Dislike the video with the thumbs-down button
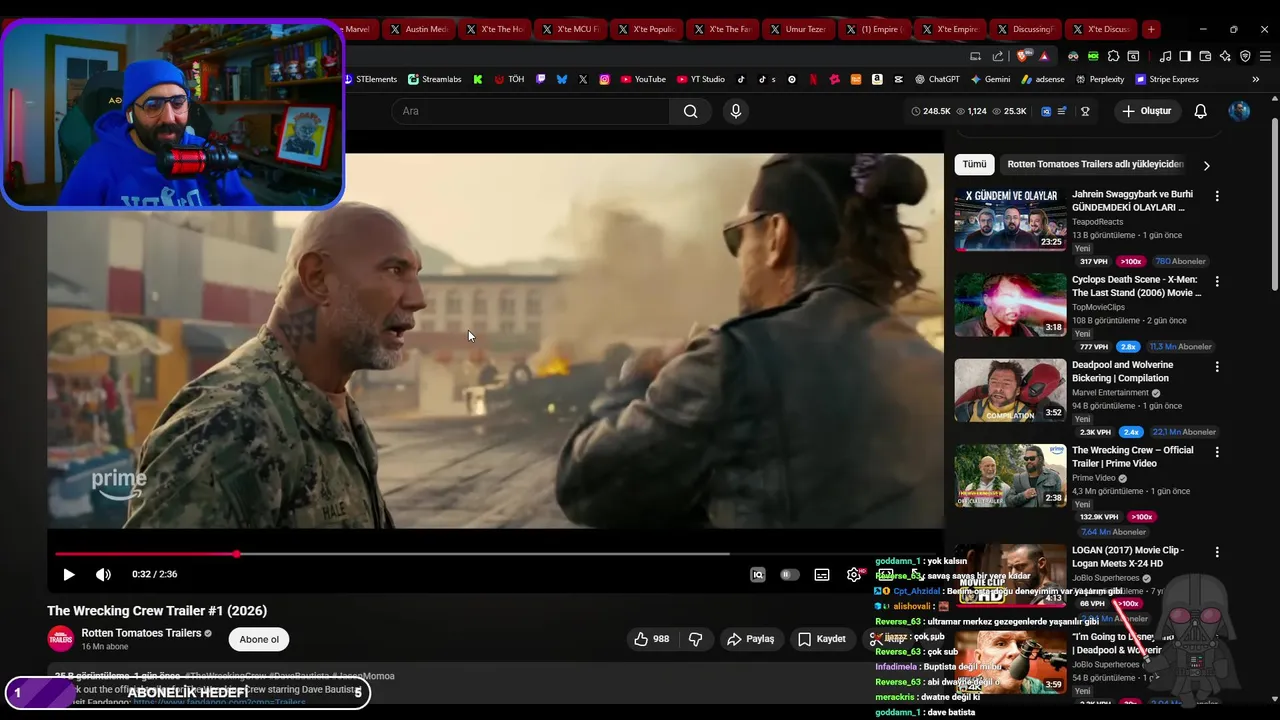The width and height of the screenshot is (1280, 720). 696,639
